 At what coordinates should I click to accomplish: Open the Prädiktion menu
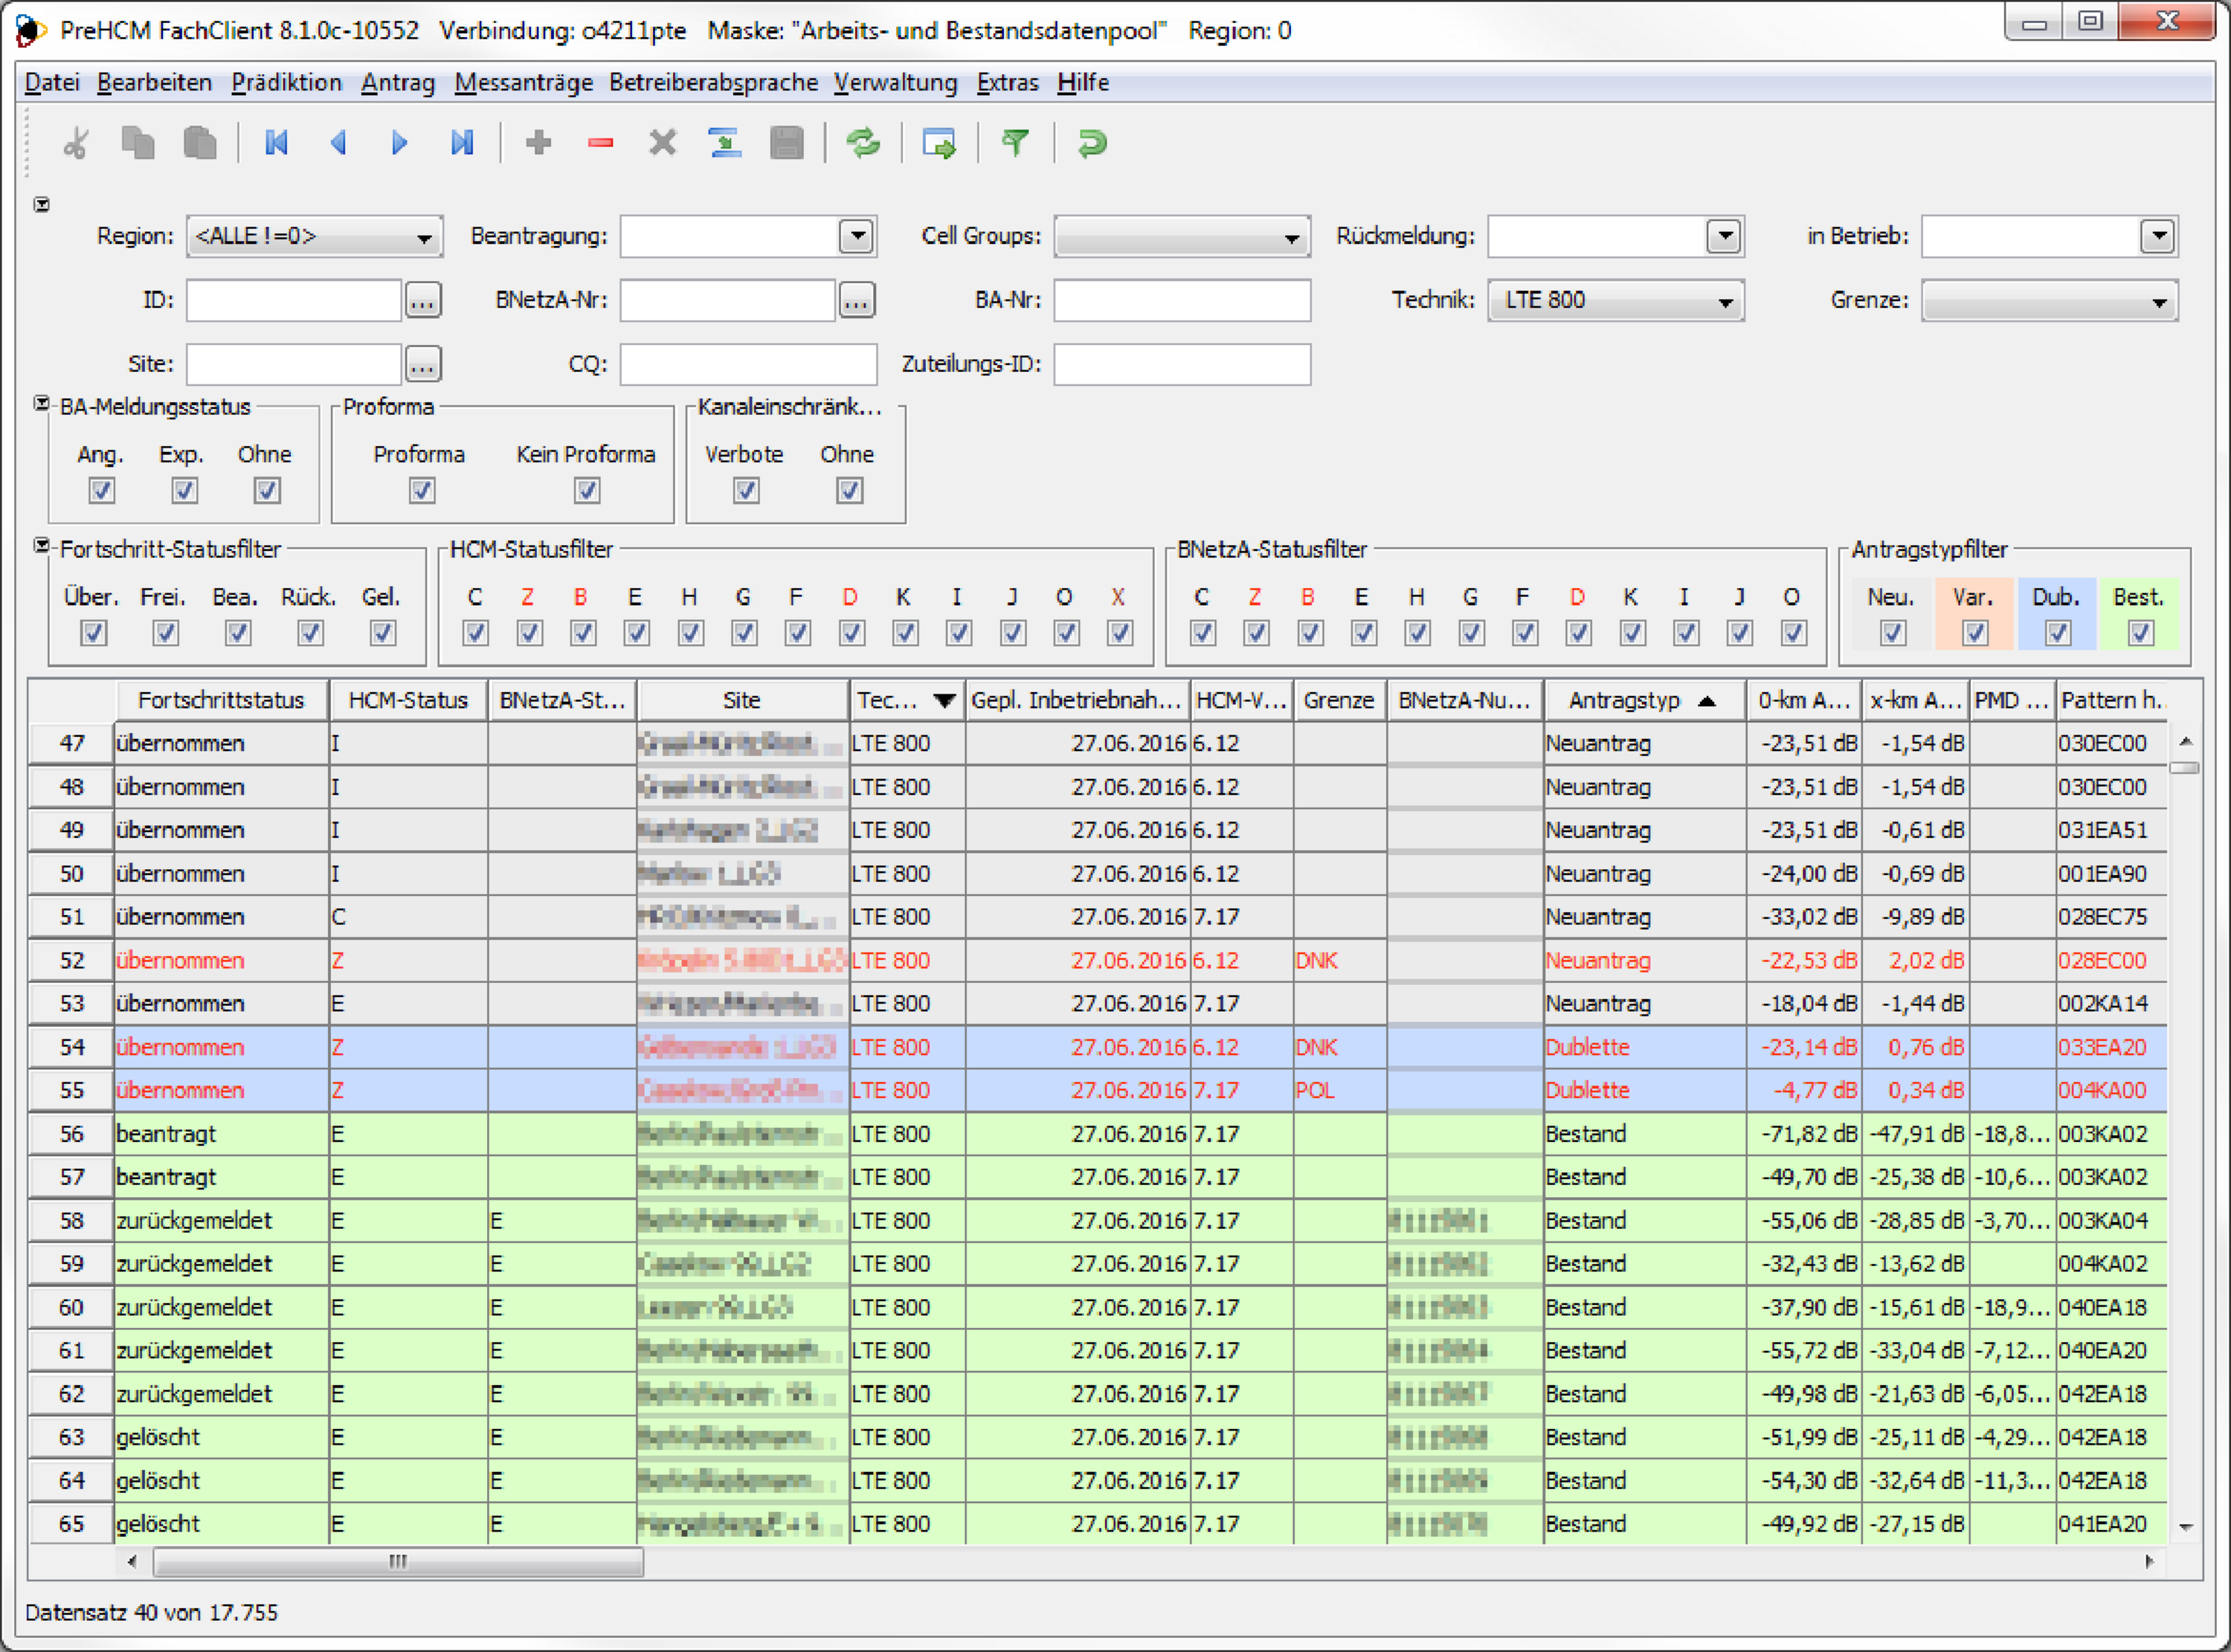click(x=286, y=82)
